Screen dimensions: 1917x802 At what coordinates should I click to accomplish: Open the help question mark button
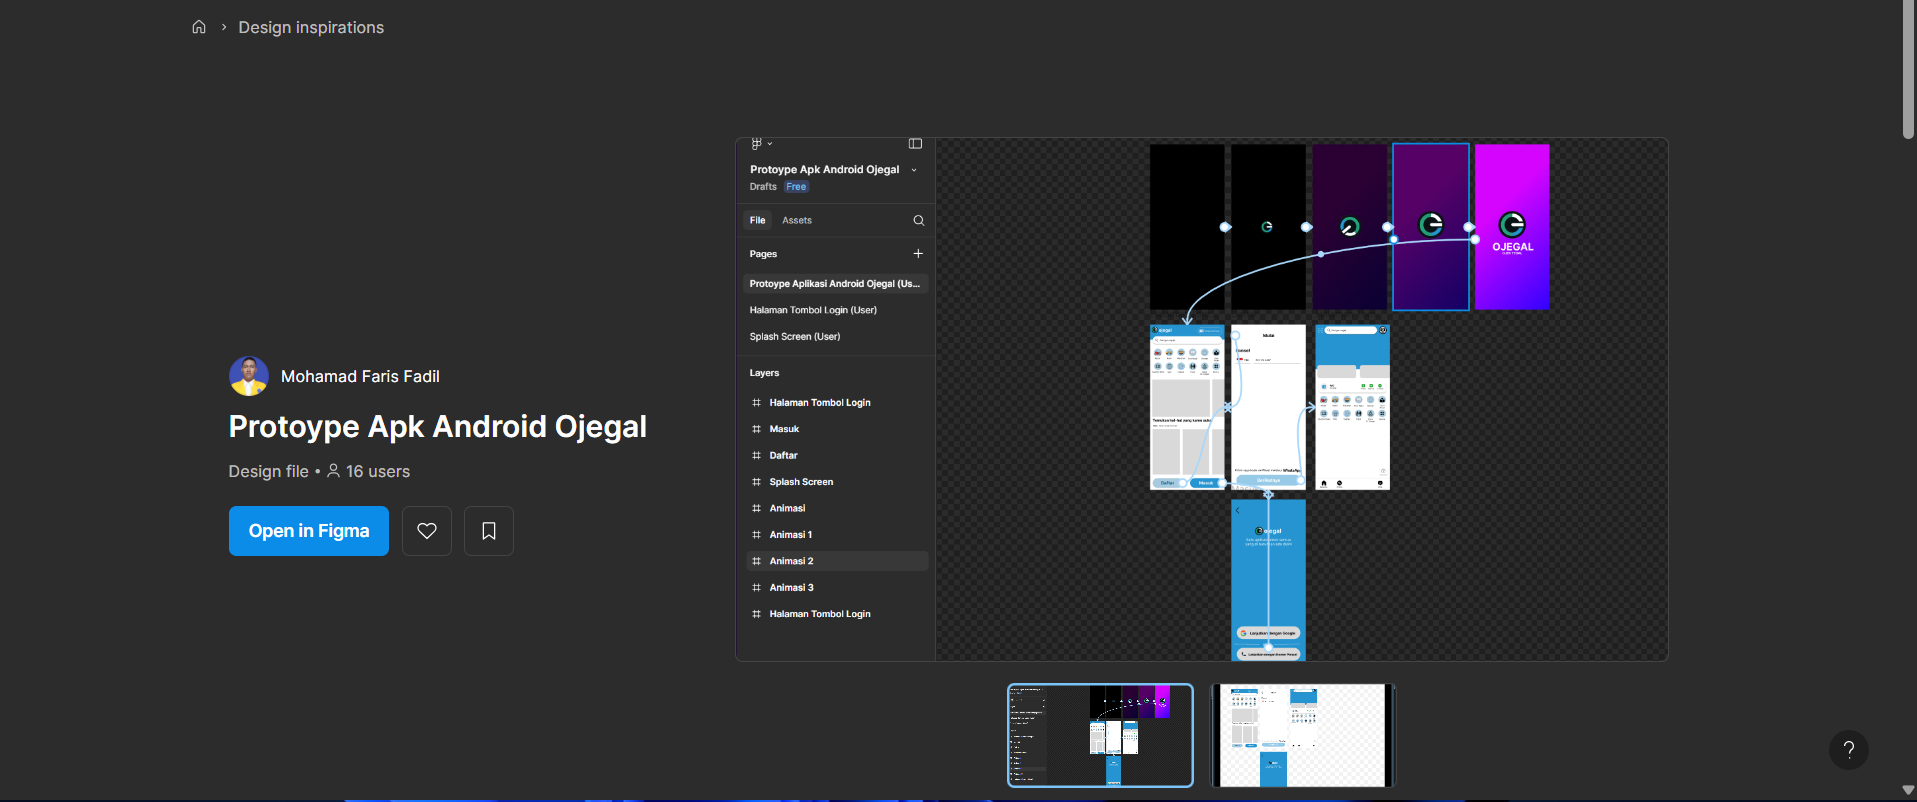point(1848,750)
